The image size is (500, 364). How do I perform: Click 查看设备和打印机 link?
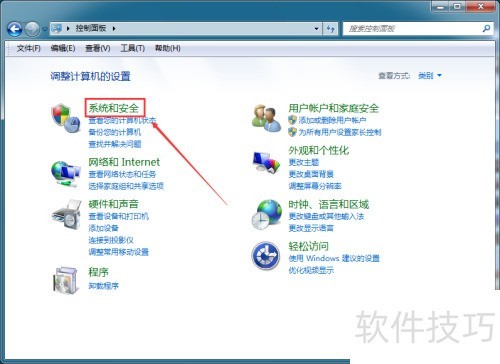point(118,216)
